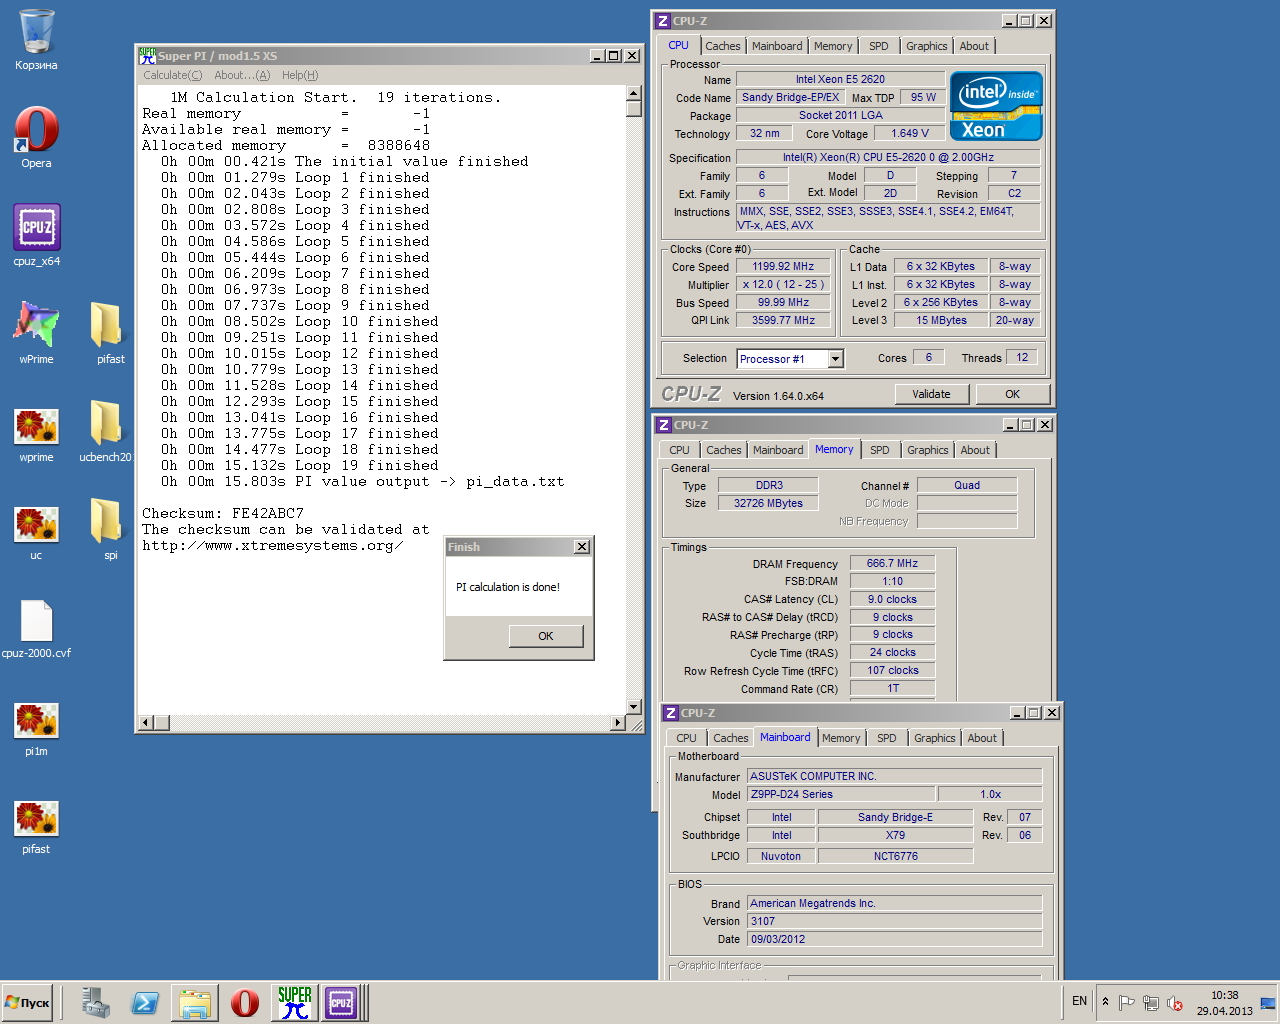Switch to Caches tab in top CPU-Z
The image size is (1280, 1024).
[x=723, y=46]
